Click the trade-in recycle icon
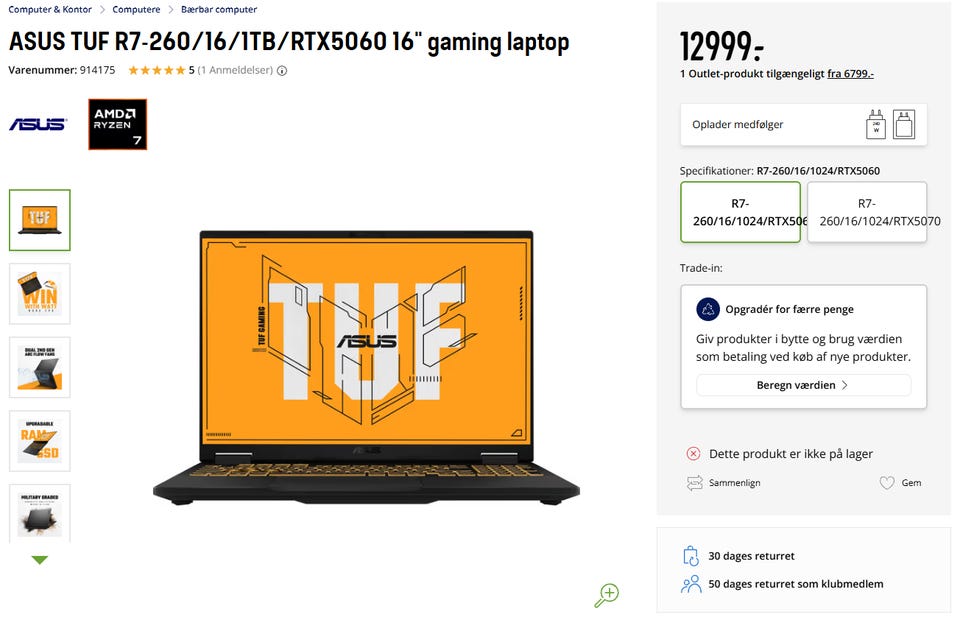This screenshot has height=620, width=960. (708, 309)
